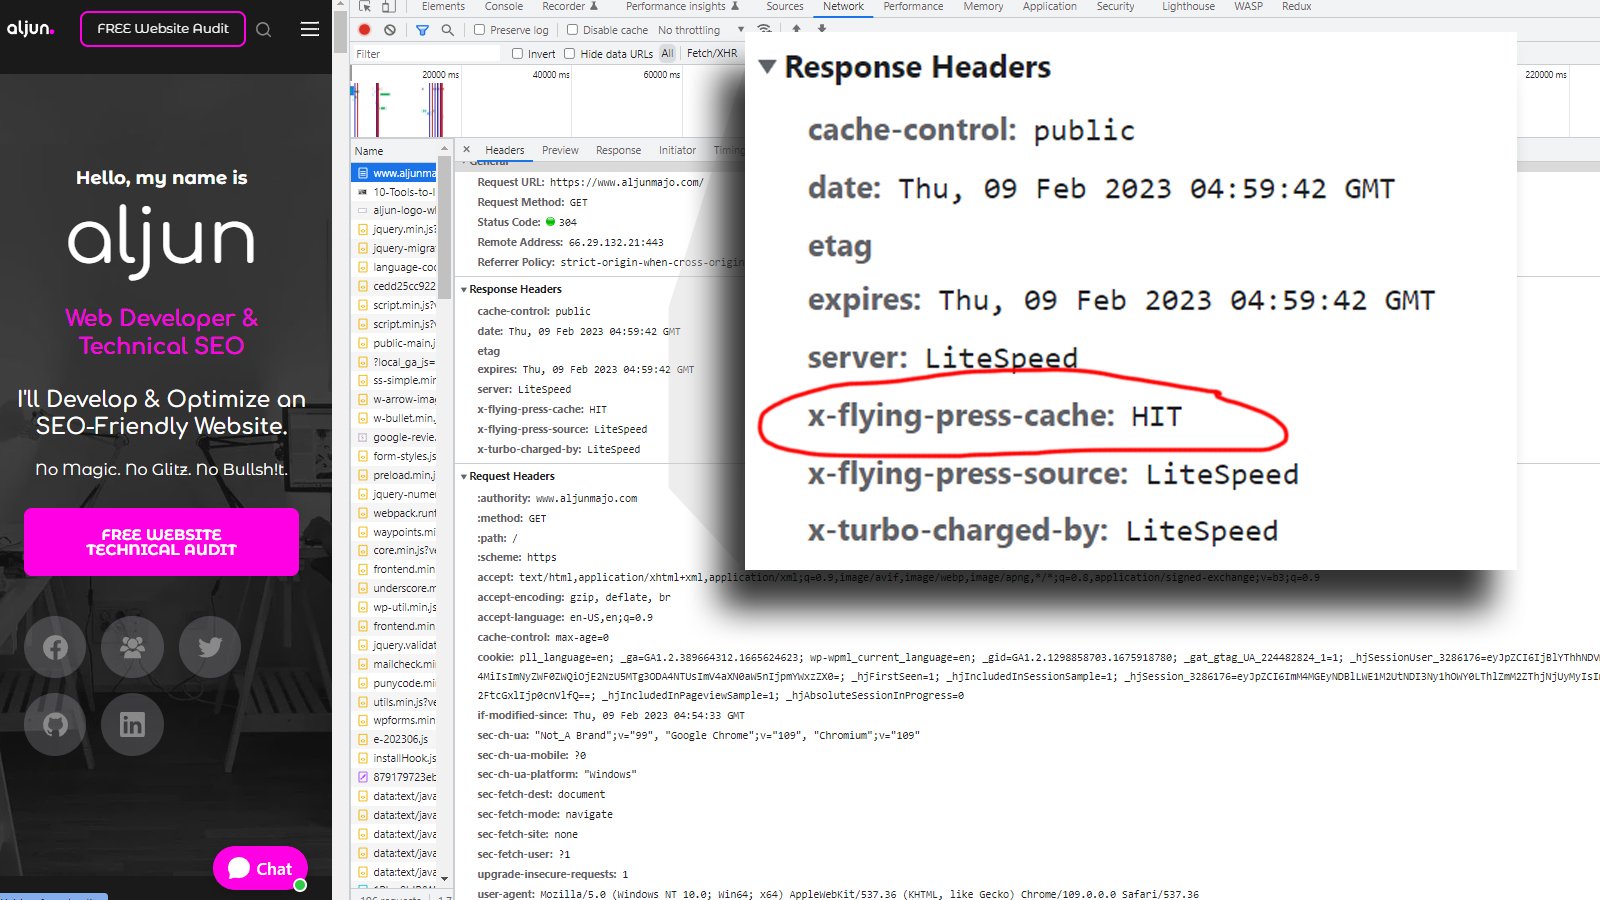The height and width of the screenshot is (900, 1600).
Task: Click the Twitter social icon
Action: pos(210,647)
